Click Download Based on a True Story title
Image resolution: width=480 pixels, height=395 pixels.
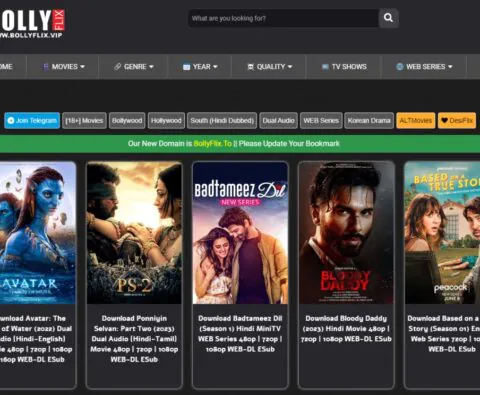(444, 334)
